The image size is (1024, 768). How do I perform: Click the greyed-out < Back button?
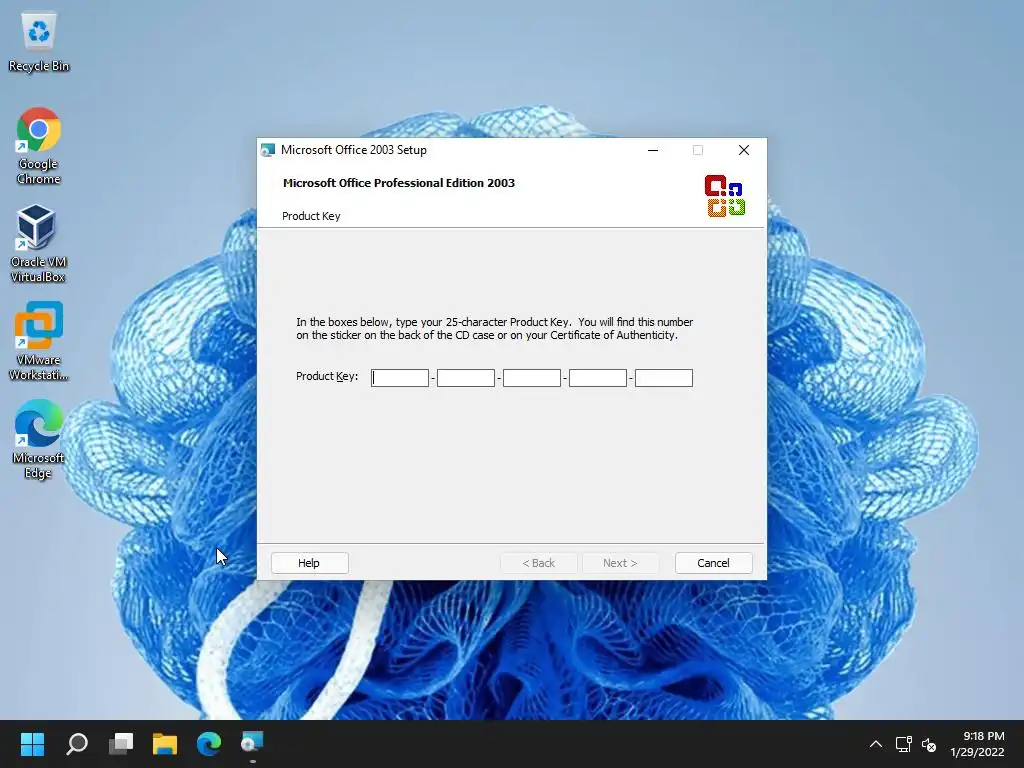pos(539,563)
